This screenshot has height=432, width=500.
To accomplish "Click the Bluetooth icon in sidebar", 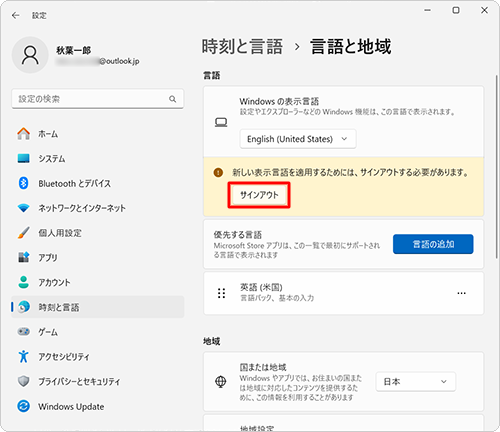I will [x=23, y=183].
